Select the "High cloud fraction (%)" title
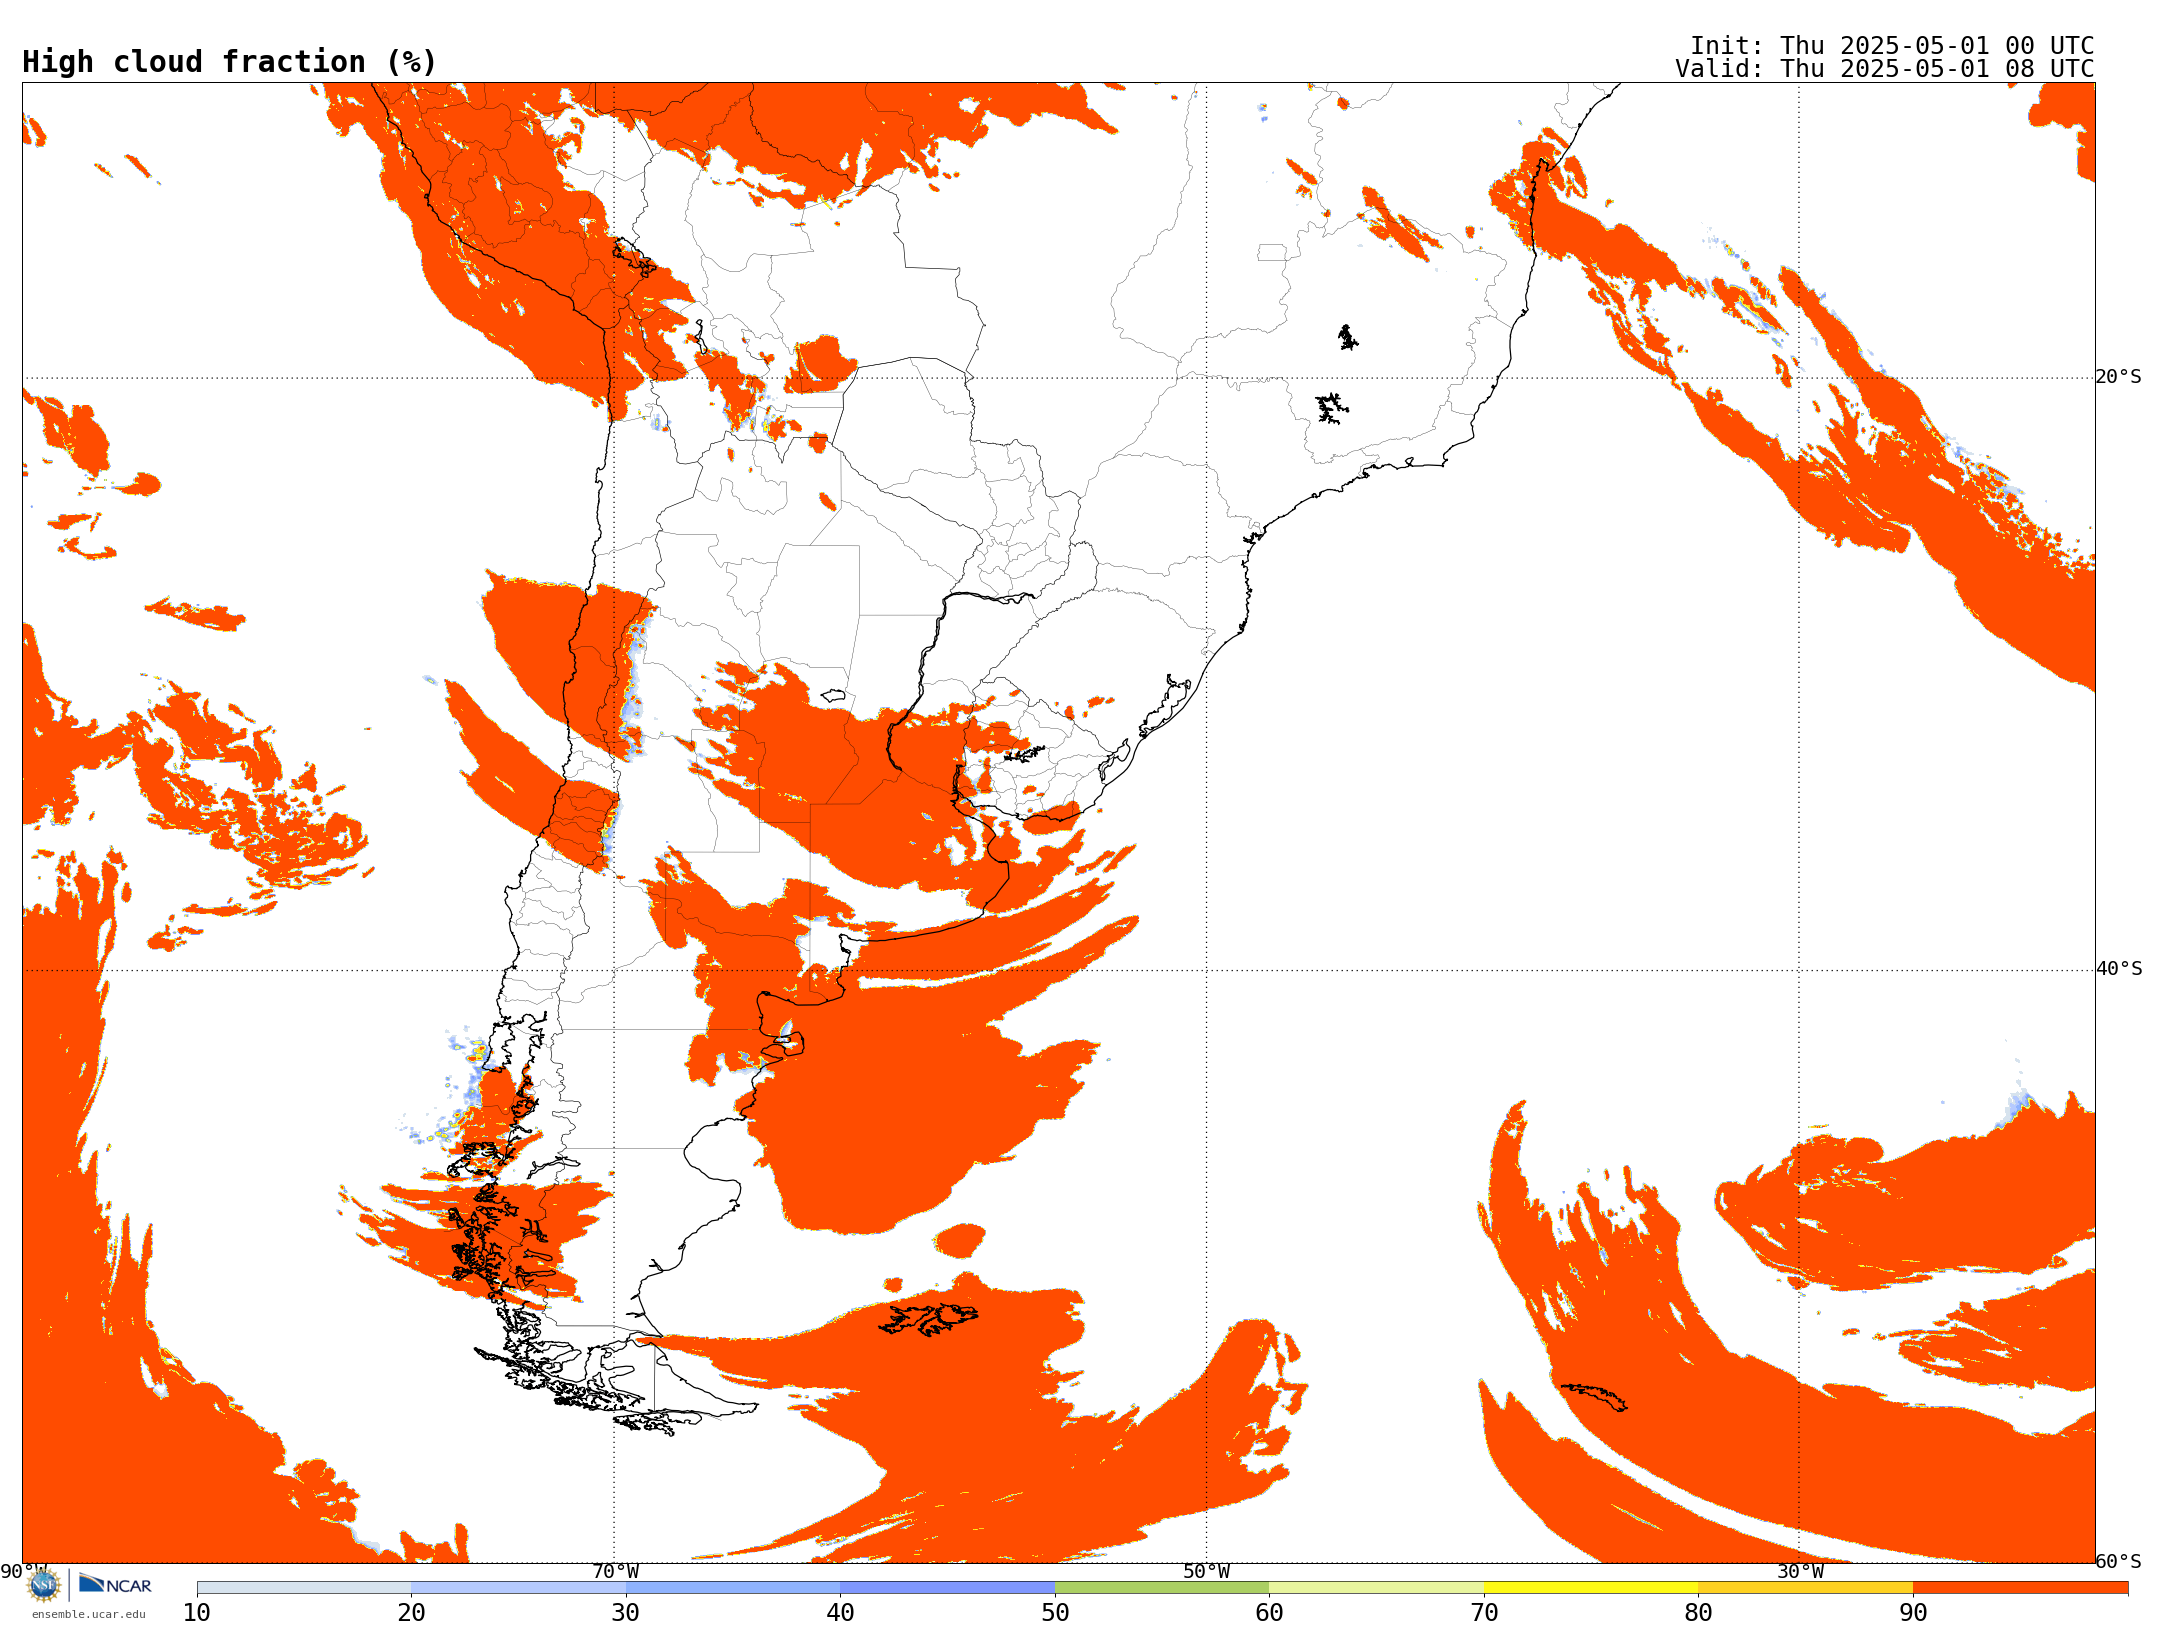The image size is (2160, 1626). coord(230,62)
